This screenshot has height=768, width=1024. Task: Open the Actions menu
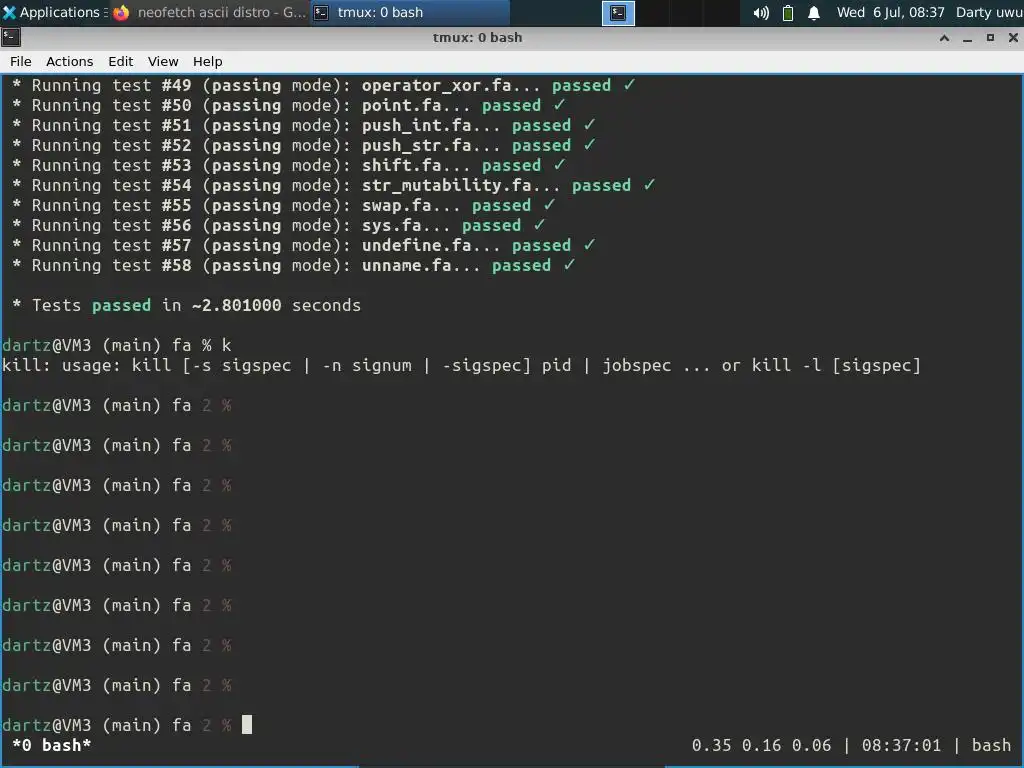pos(69,61)
